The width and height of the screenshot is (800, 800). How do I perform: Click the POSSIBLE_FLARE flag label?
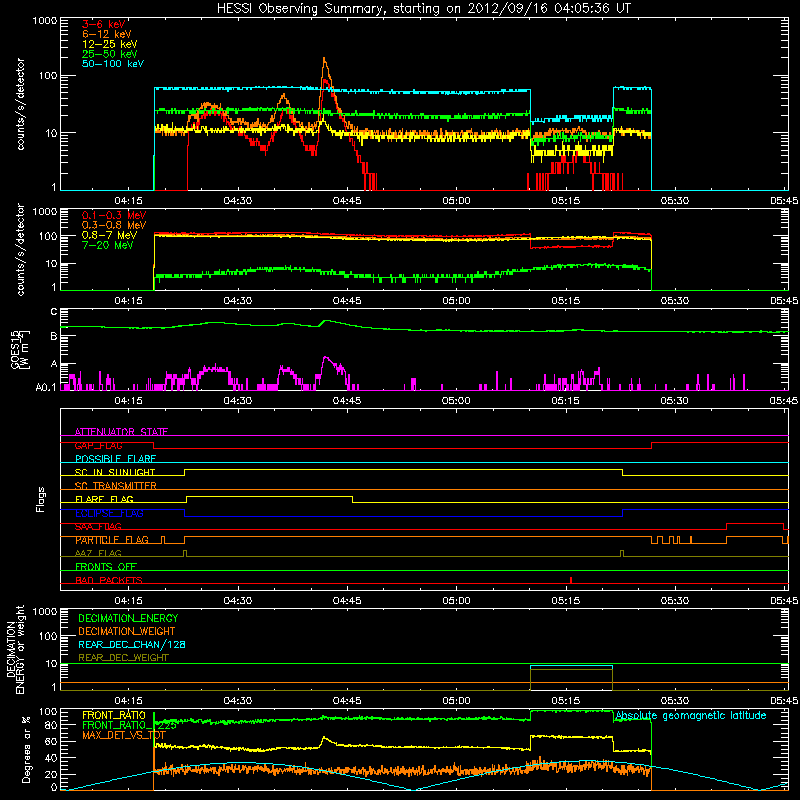coord(115,459)
